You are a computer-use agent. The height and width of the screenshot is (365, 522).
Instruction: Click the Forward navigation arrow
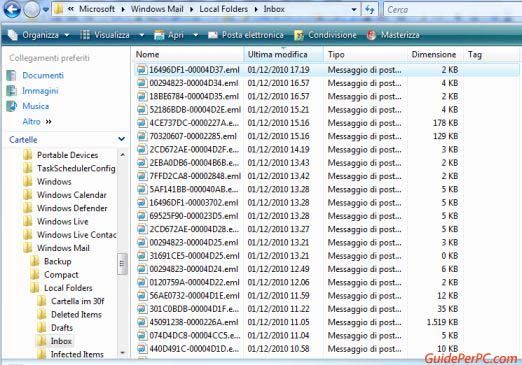point(31,9)
